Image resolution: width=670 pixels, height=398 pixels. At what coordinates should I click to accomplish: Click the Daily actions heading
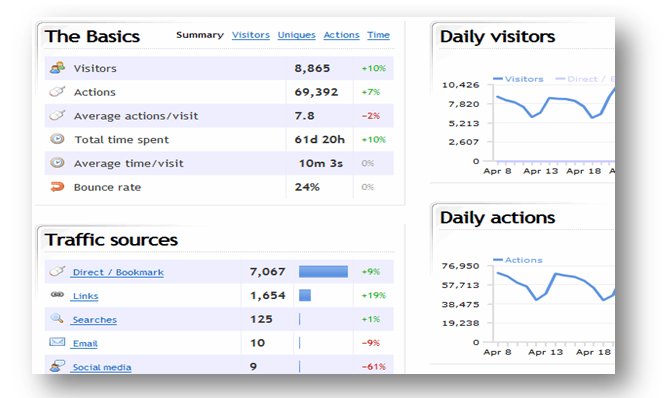click(497, 218)
